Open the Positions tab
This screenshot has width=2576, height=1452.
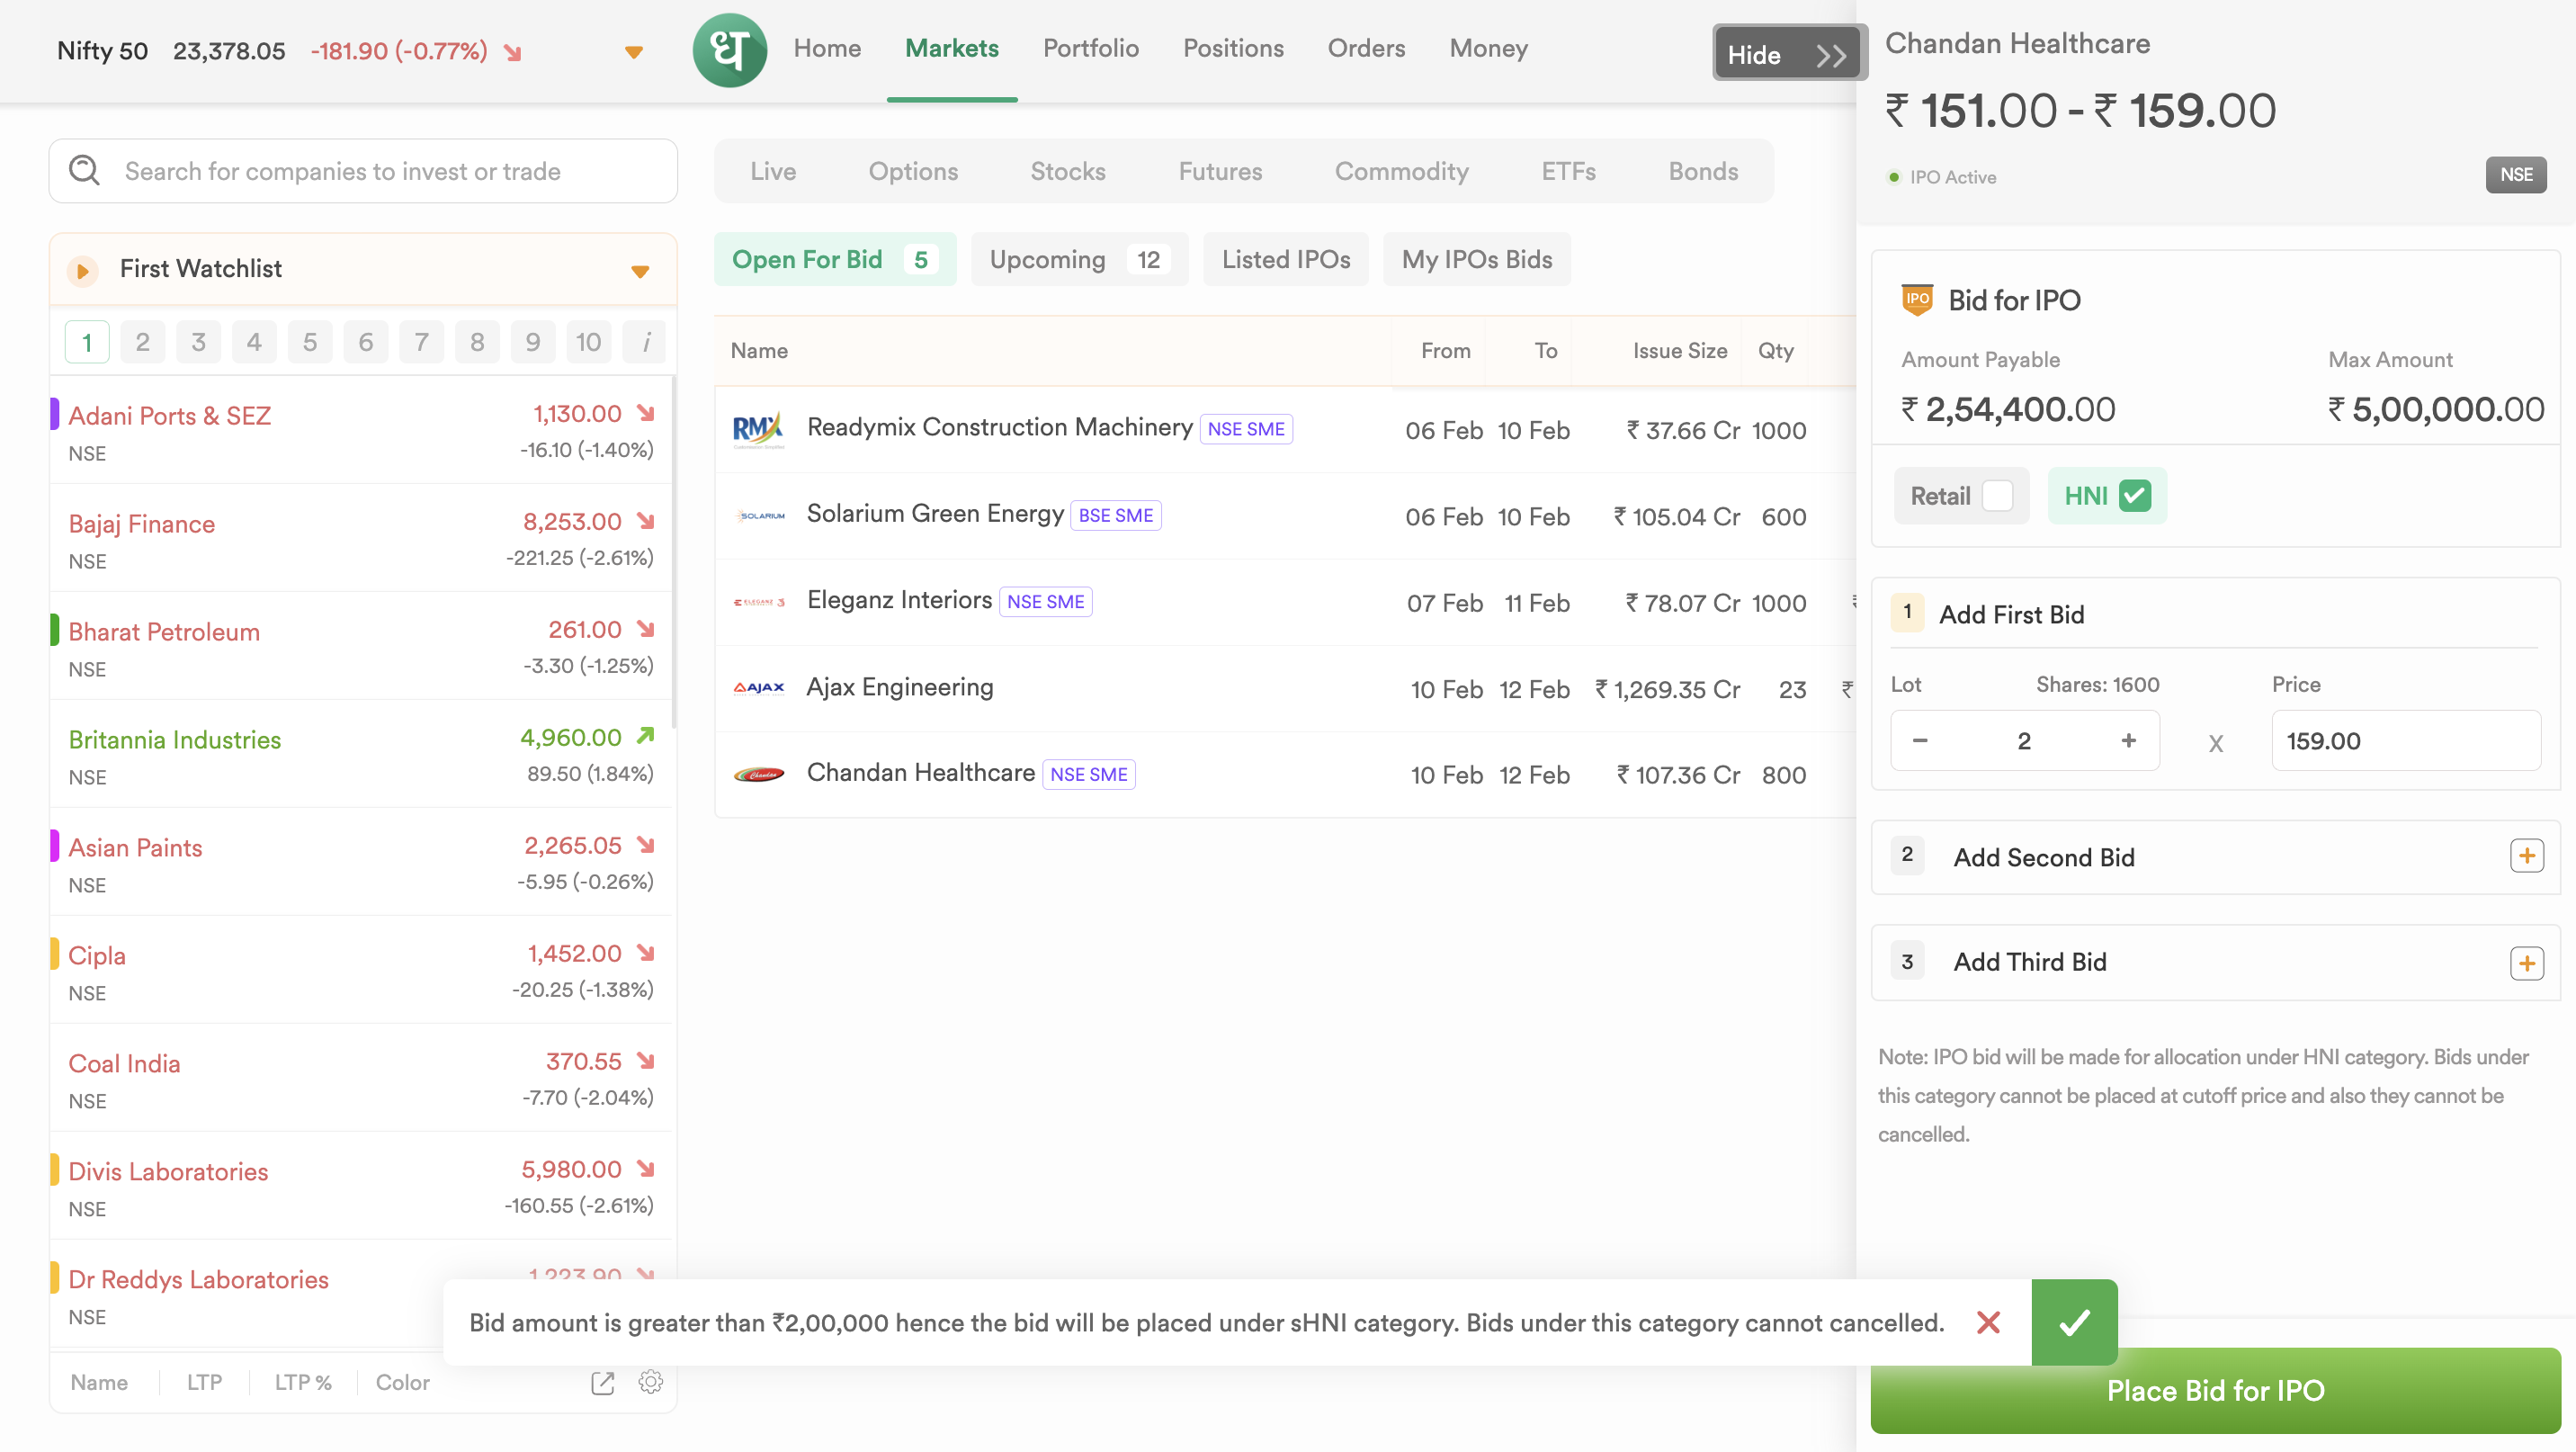pyautogui.click(x=1233, y=48)
